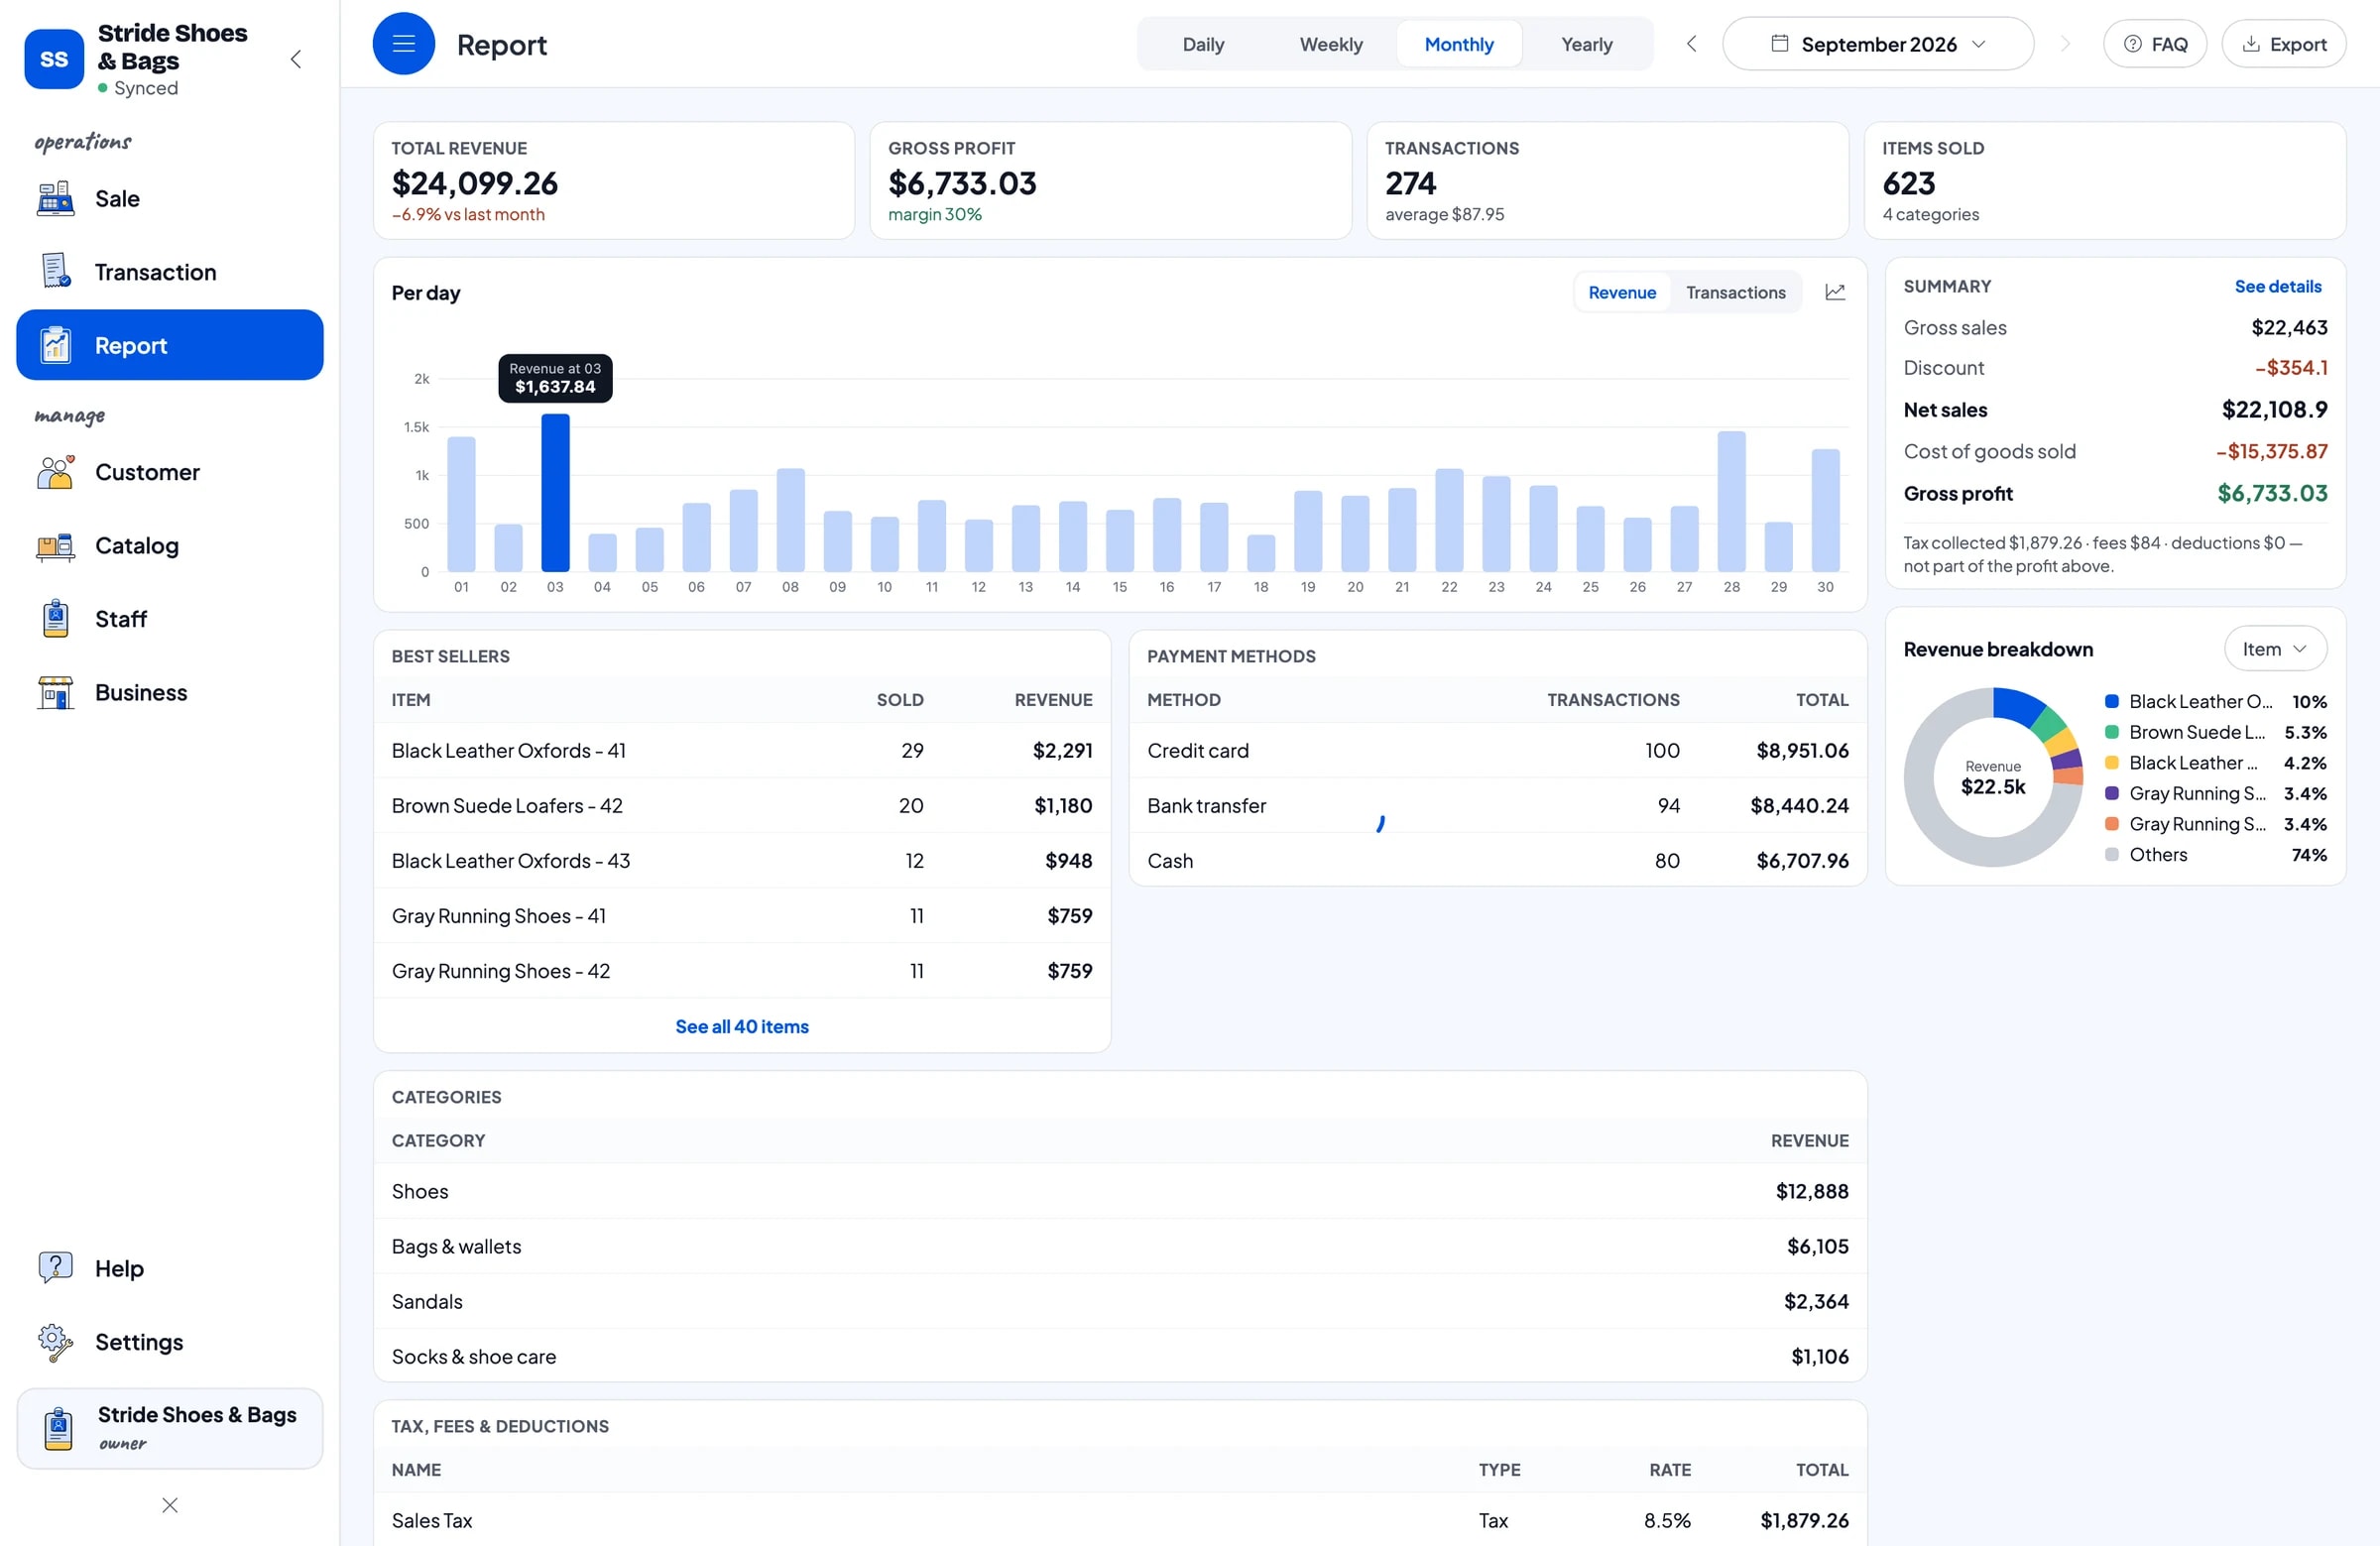Screen dimensions: 2380x1546
Task: Open Settings gear icon
Action: pos(56,1342)
